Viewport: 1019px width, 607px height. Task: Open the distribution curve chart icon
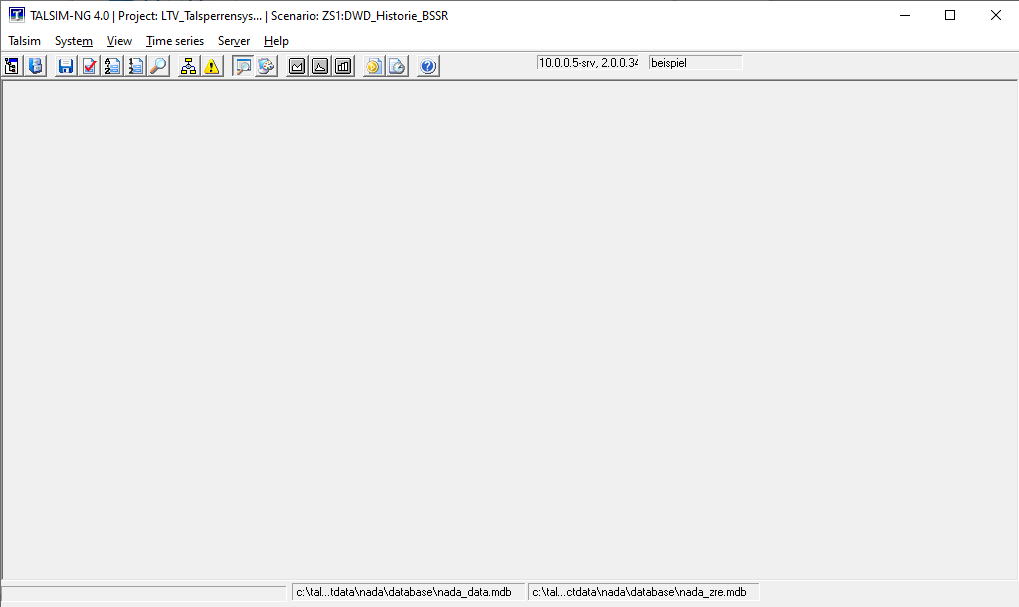[x=320, y=66]
